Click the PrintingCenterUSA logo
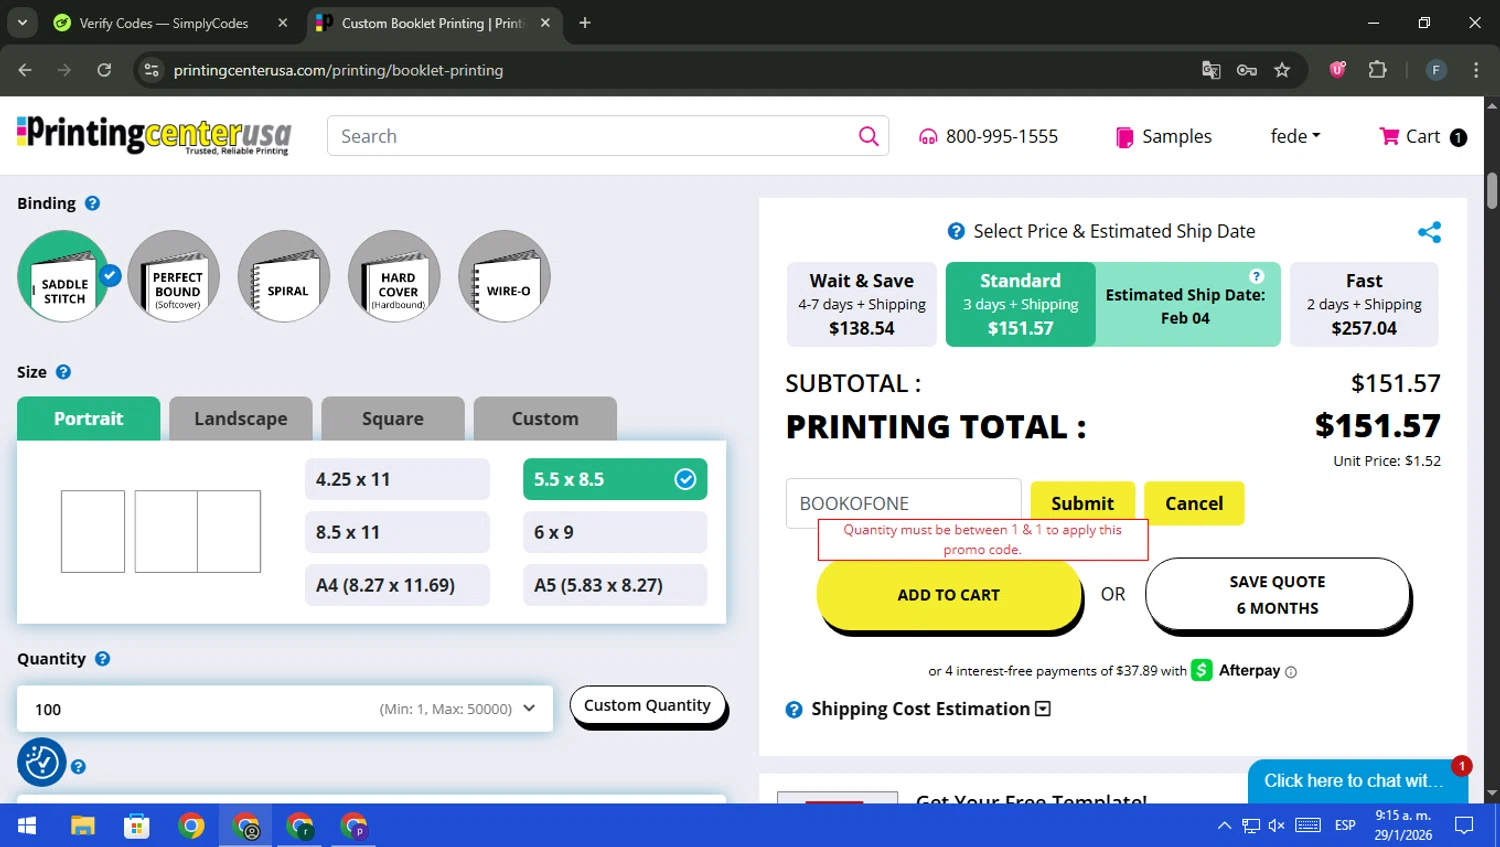1500x847 pixels. (154, 136)
